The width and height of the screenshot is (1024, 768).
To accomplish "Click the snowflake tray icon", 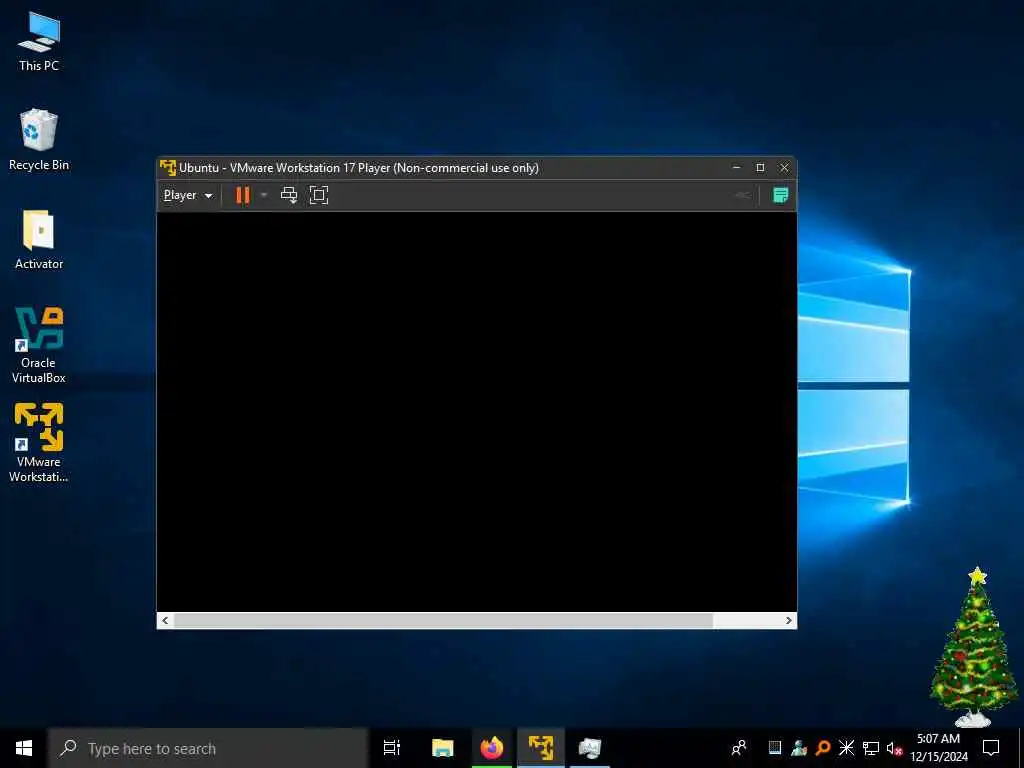I will (x=846, y=748).
